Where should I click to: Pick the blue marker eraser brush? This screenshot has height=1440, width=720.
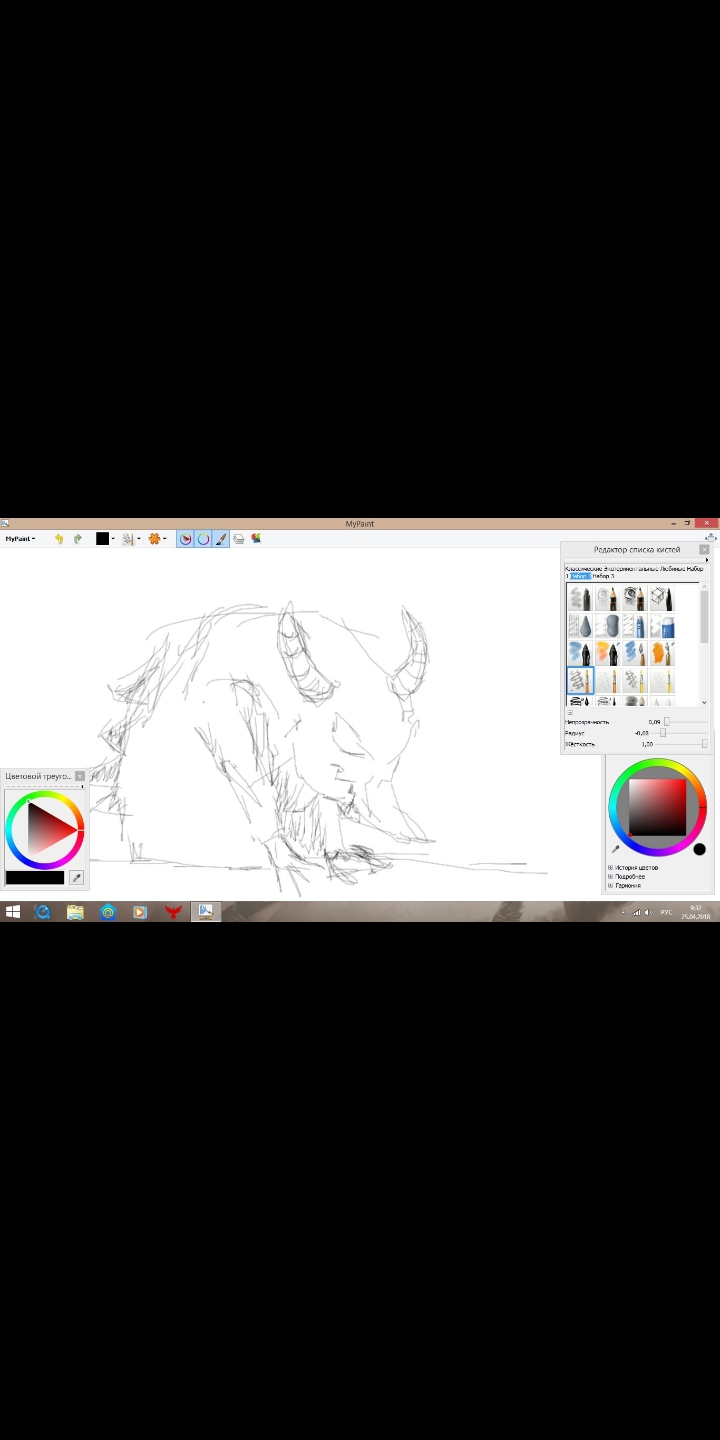(x=635, y=626)
